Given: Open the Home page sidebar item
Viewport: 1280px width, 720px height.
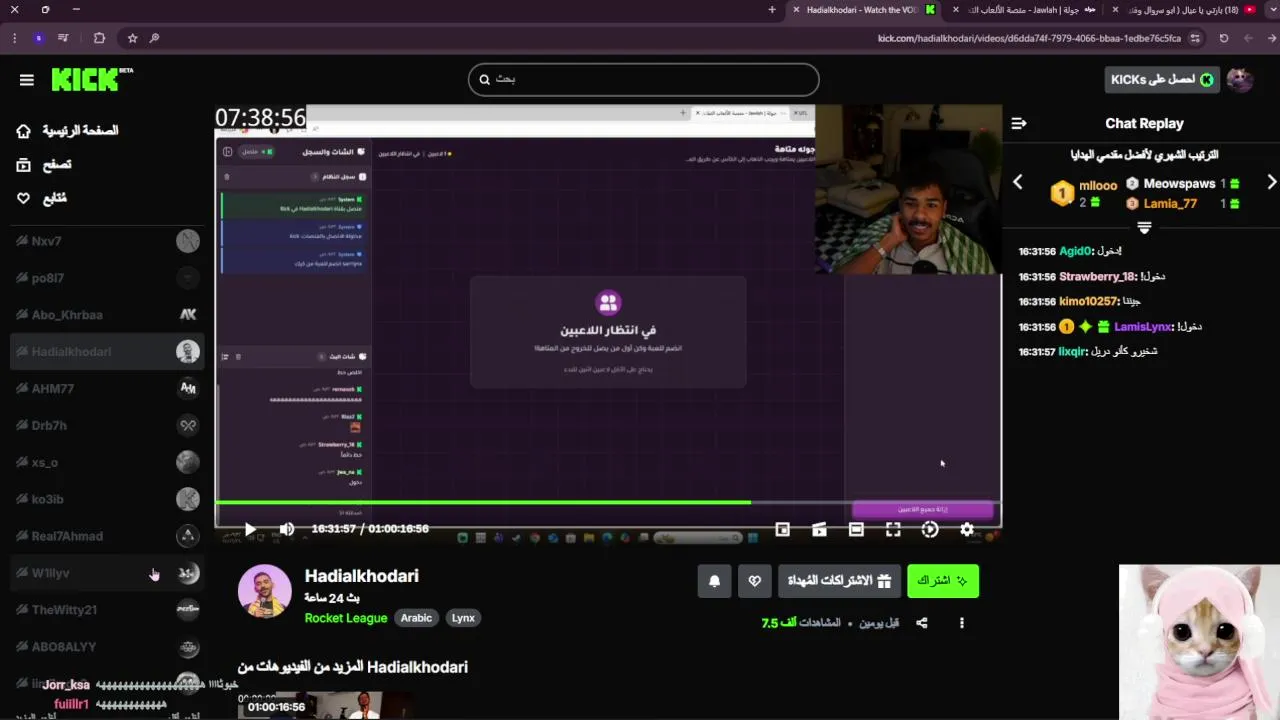Looking at the screenshot, I should coord(70,131).
